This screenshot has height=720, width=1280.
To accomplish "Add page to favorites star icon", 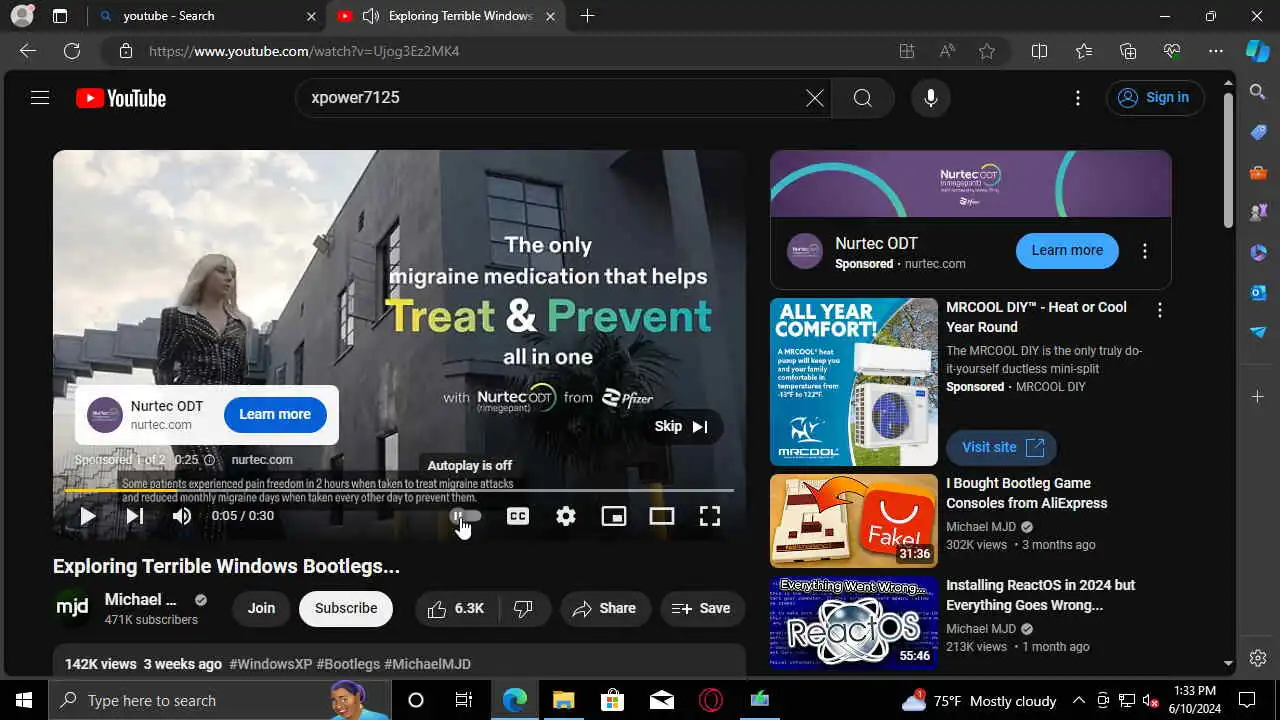I will point(987,51).
